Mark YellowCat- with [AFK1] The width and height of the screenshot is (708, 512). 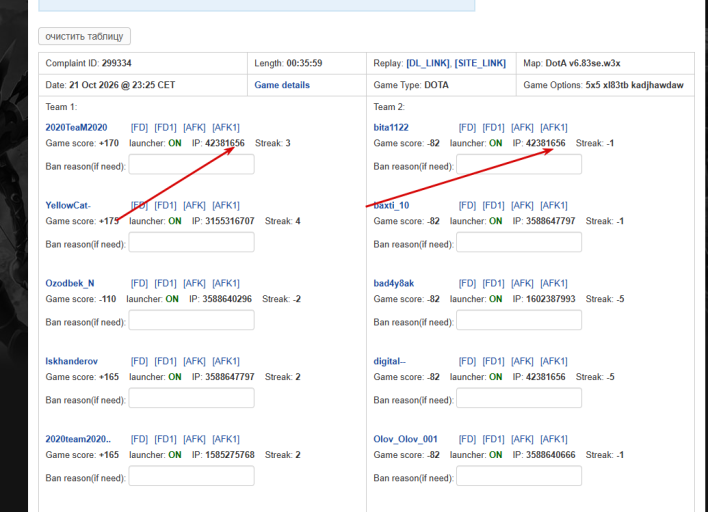point(226,205)
